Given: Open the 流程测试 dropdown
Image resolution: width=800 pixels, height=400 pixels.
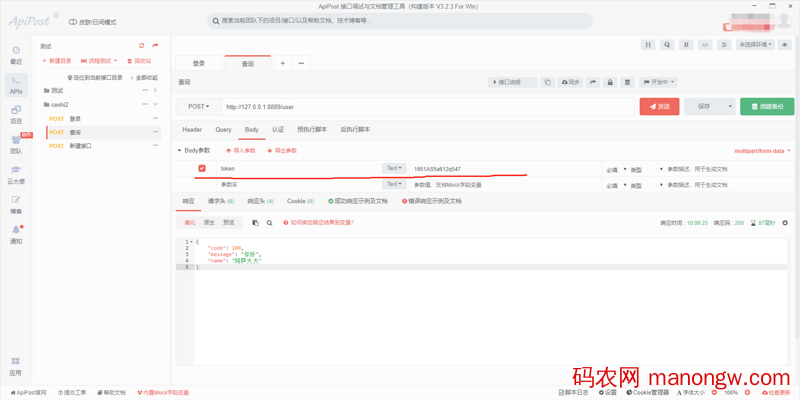Looking at the screenshot, I should pyautogui.click(x=99, y=61).
